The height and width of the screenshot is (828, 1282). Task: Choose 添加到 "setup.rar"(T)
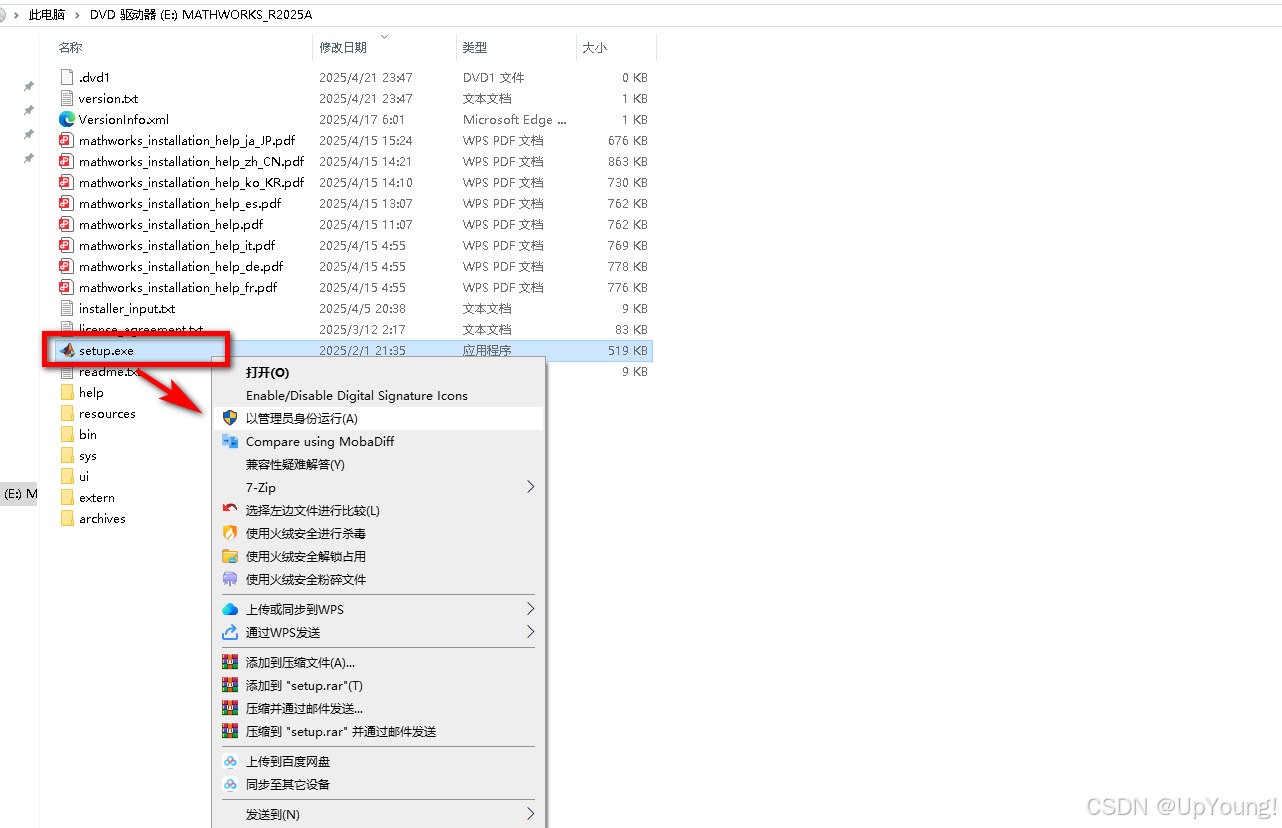379,685
